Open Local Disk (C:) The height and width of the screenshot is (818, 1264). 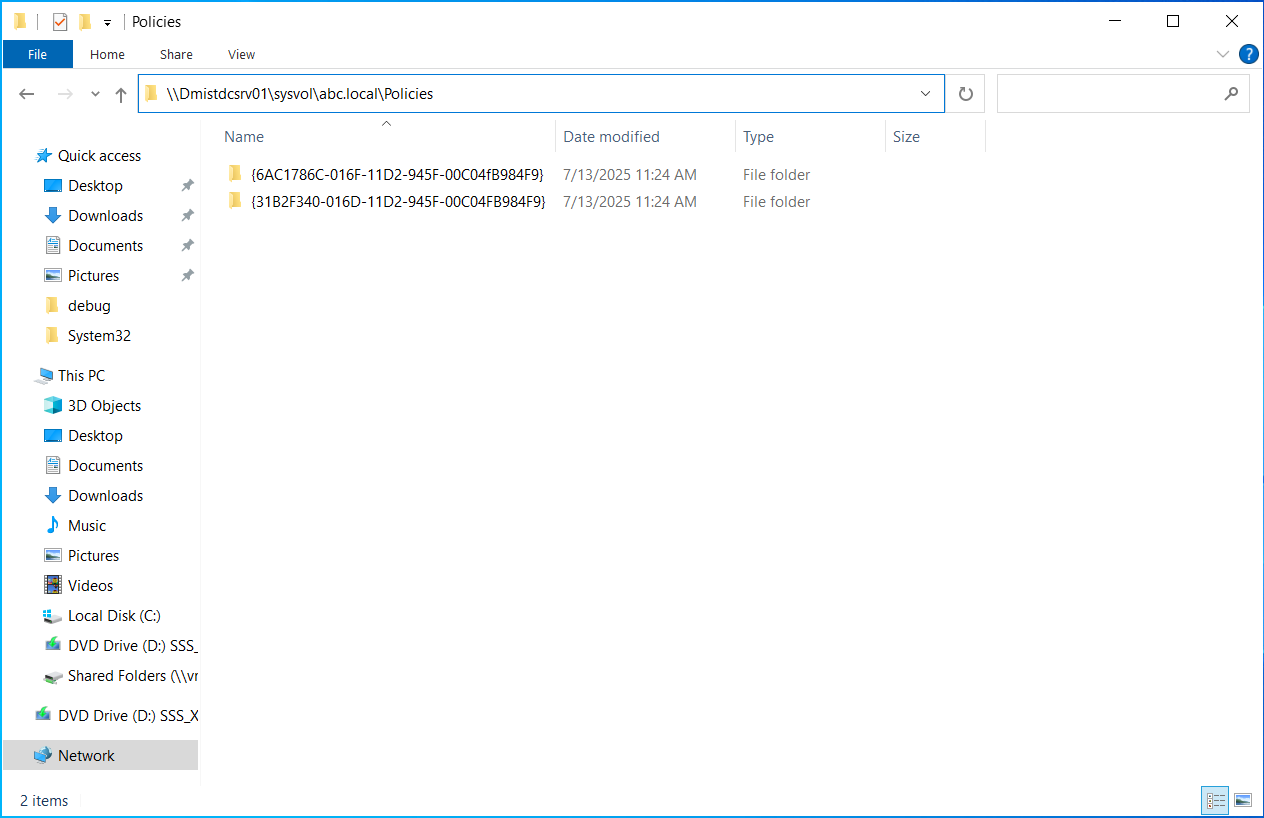click(x=114, y=616)
